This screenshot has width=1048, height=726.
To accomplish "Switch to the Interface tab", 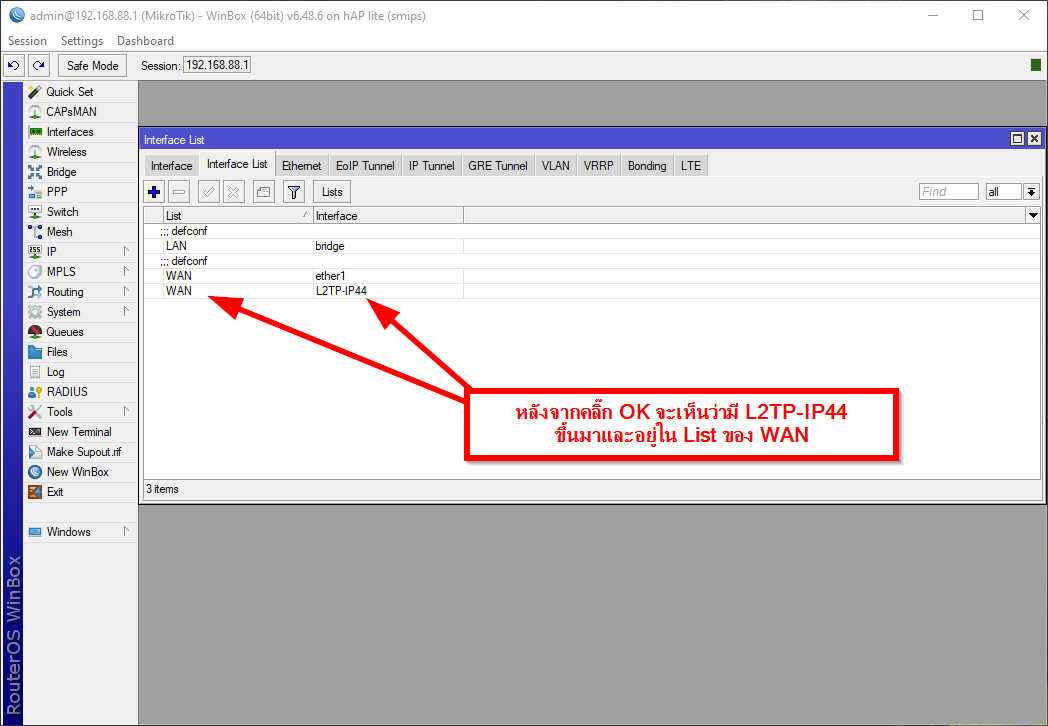I will [171, 166].
